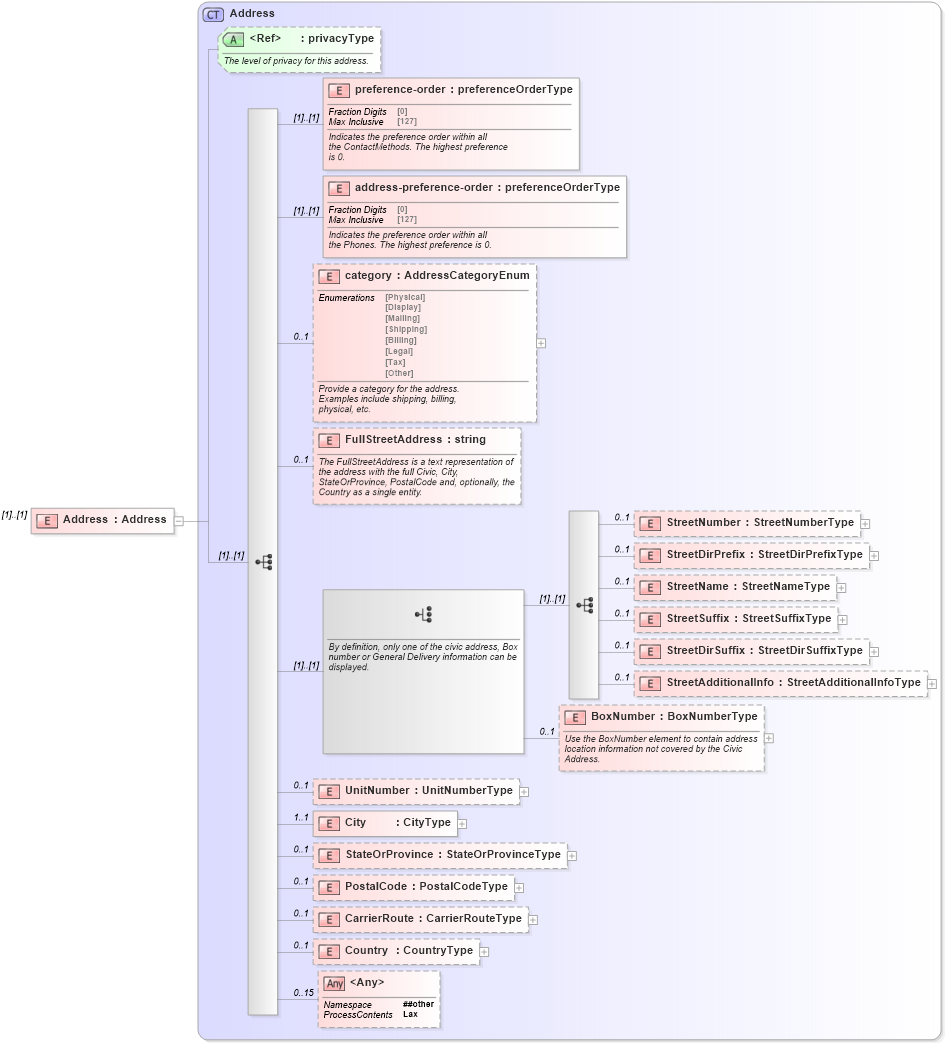Collapse the Address : Address root element
Viewport: 946px width, 1043px height.
(x=179, y=519)
